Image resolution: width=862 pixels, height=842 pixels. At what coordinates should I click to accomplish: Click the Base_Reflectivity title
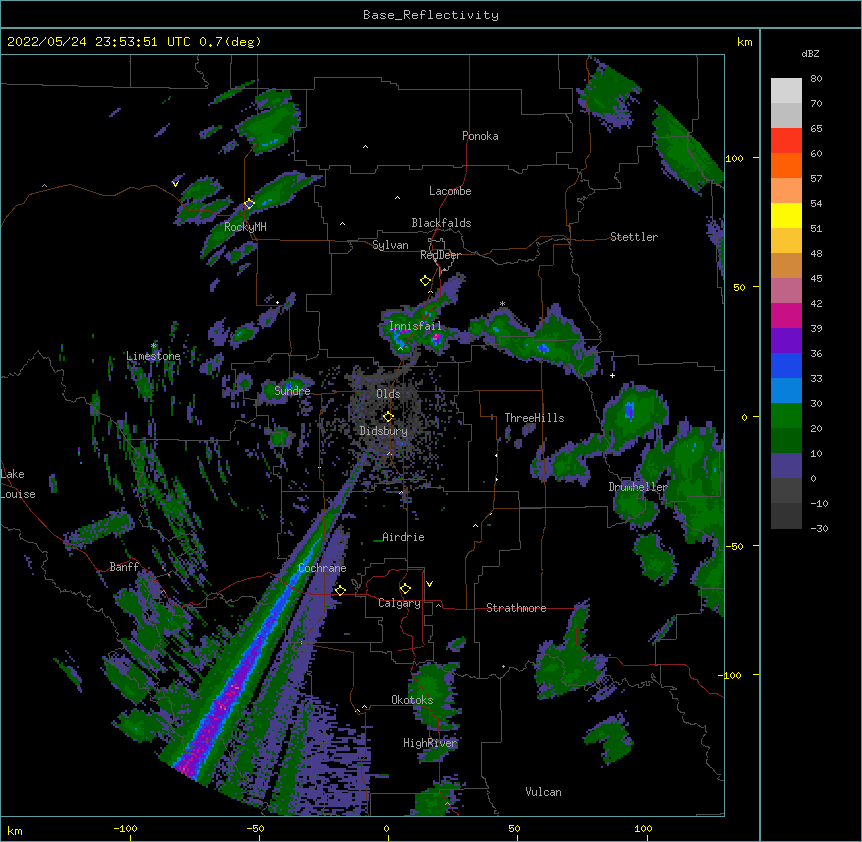tap(431, 15)
